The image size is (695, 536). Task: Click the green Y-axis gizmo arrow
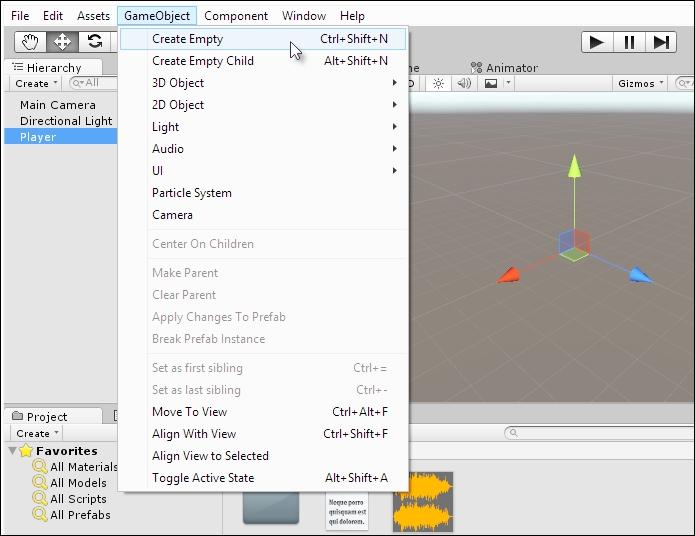tap(574, 167)
